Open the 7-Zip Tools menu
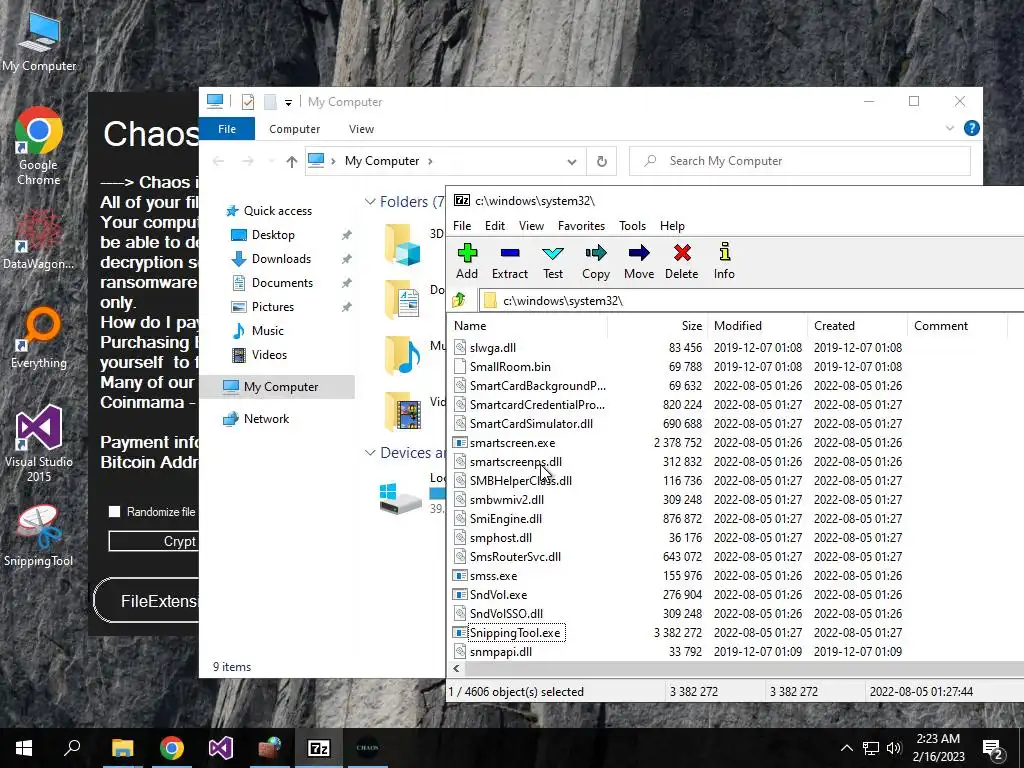 point(632,225)
